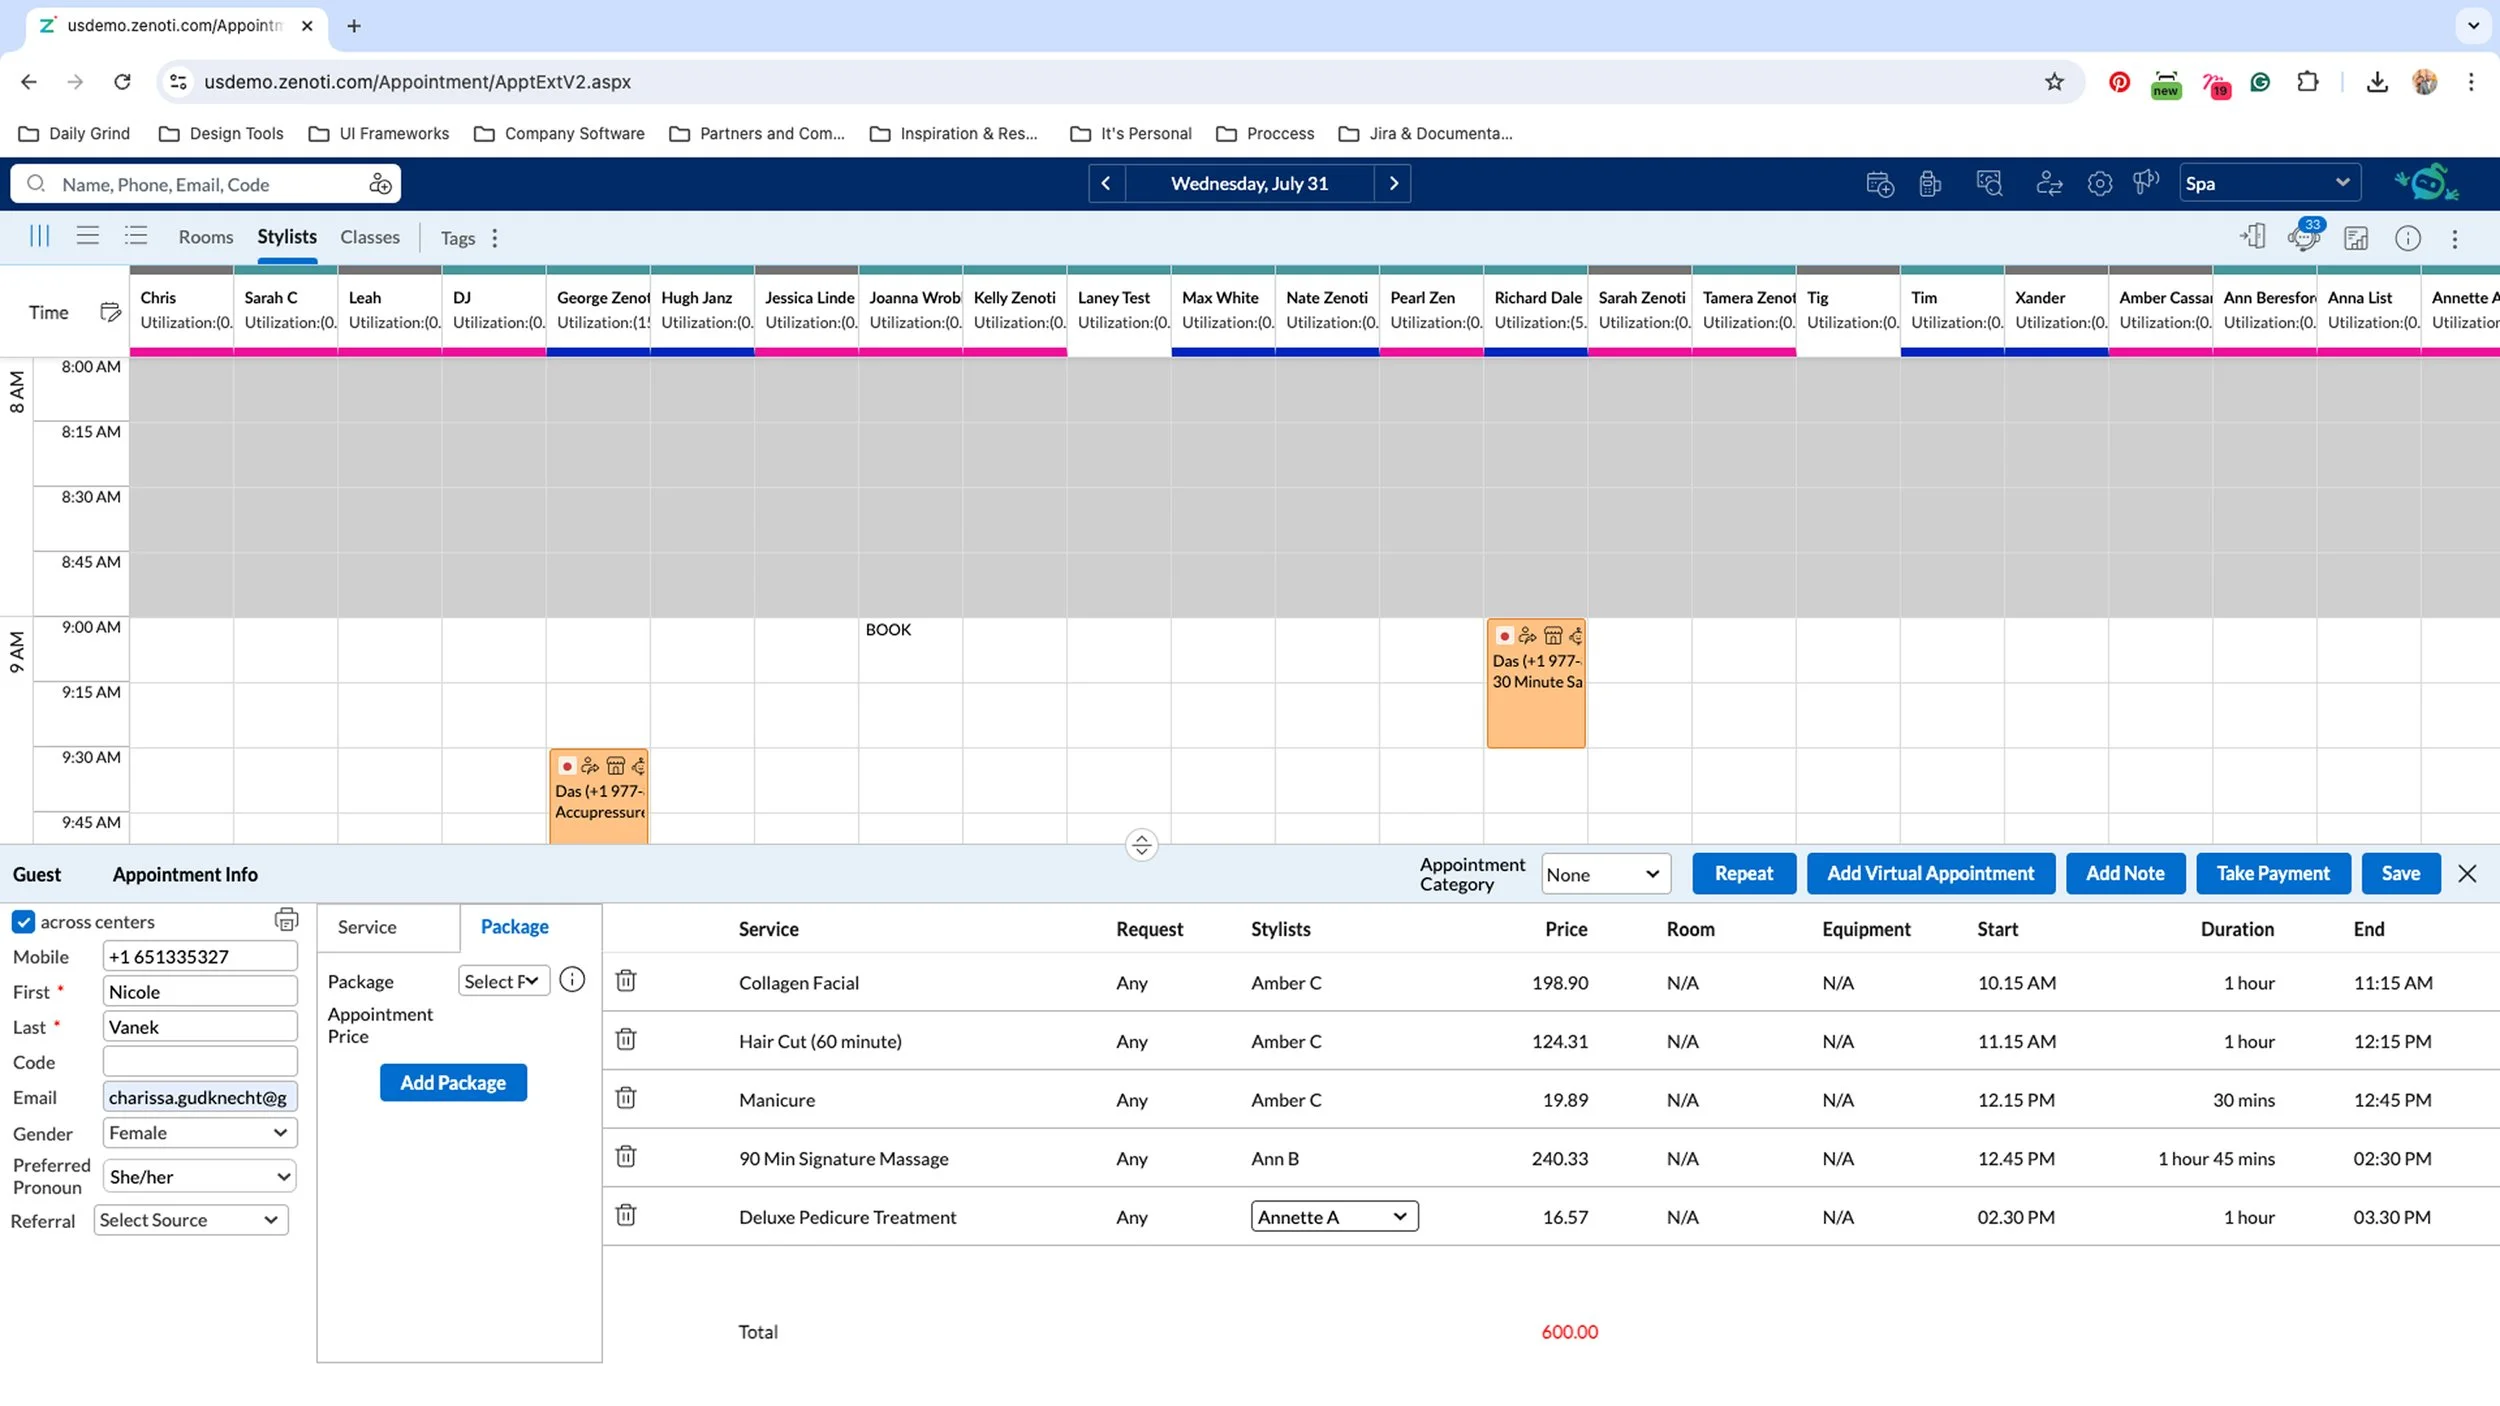Screen dimensions: 2500x1406
Task: Click the add guest icon in search bar
Action: coord(380,184)
